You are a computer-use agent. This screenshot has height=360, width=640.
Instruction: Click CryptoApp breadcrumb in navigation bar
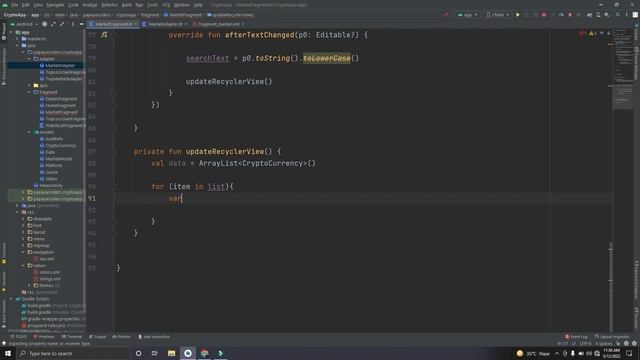(15, 15)
